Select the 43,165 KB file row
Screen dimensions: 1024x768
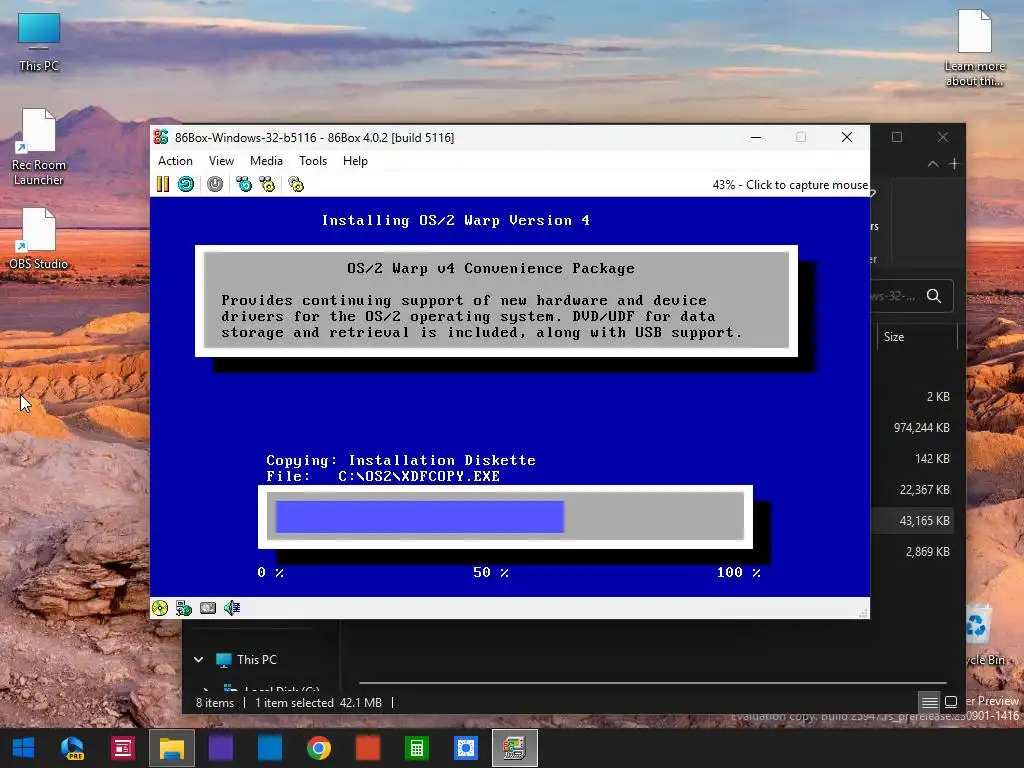click(913, 521)
